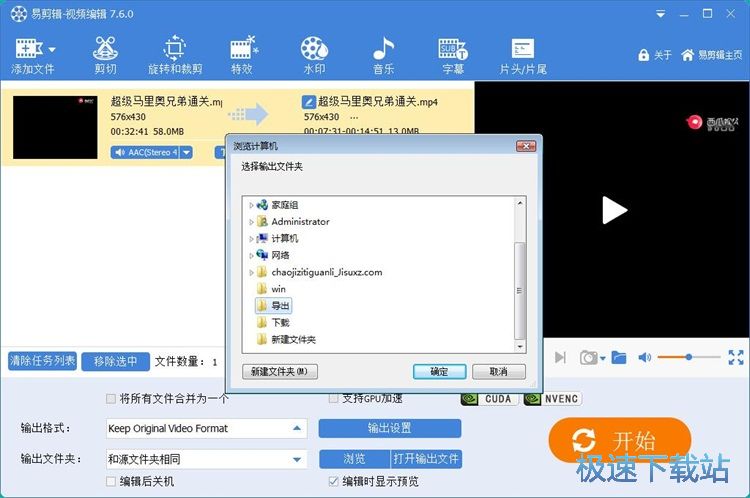Close the 浏览计算机 dialog
The width and height of the screenshot is (750, 498).
526,146
